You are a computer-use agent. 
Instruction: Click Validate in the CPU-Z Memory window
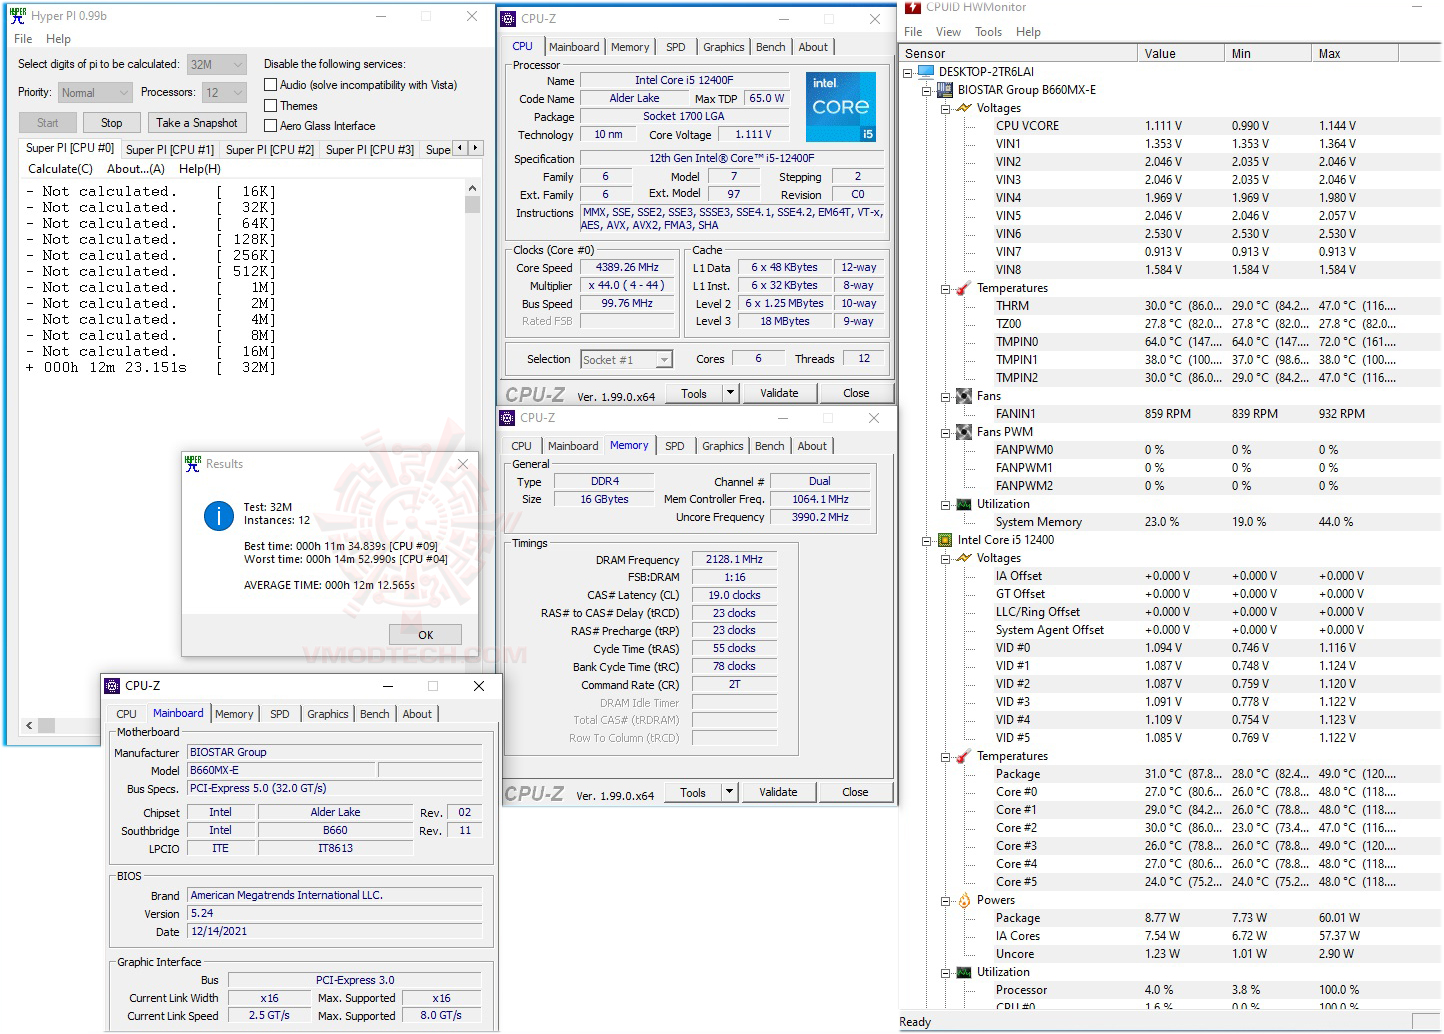pos(778,792)
